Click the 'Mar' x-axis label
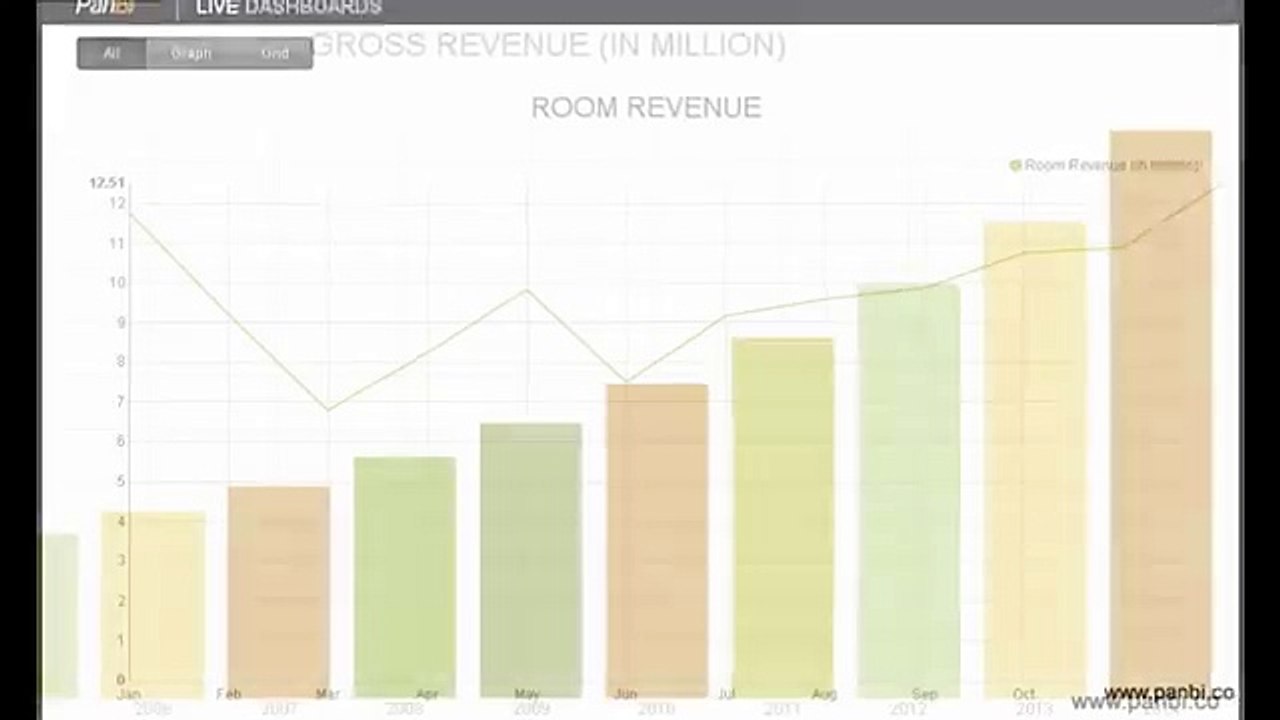 point(328,693)
